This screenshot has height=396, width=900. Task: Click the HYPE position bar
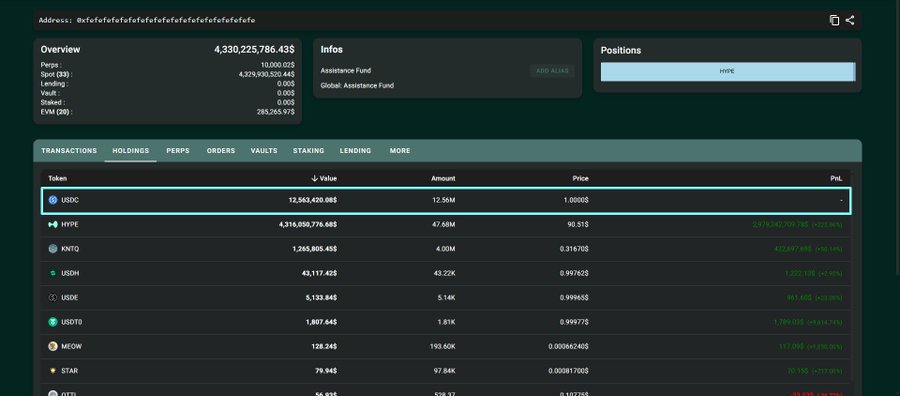coord(727,72)
